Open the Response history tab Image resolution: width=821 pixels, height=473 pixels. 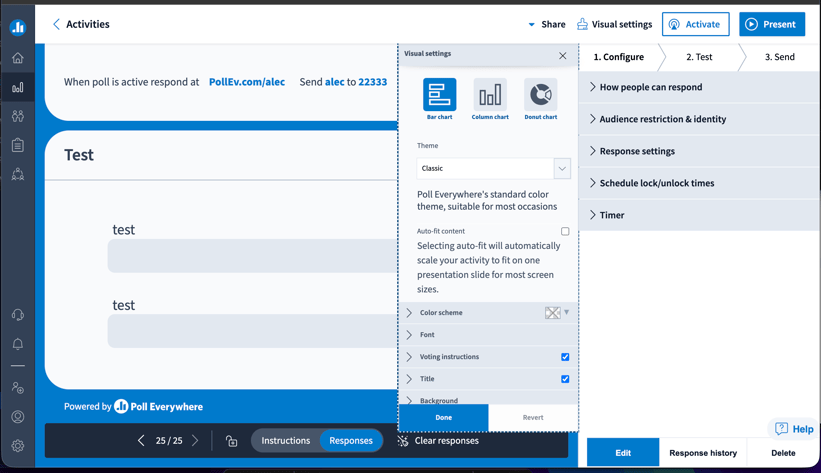tap(703, 453)
